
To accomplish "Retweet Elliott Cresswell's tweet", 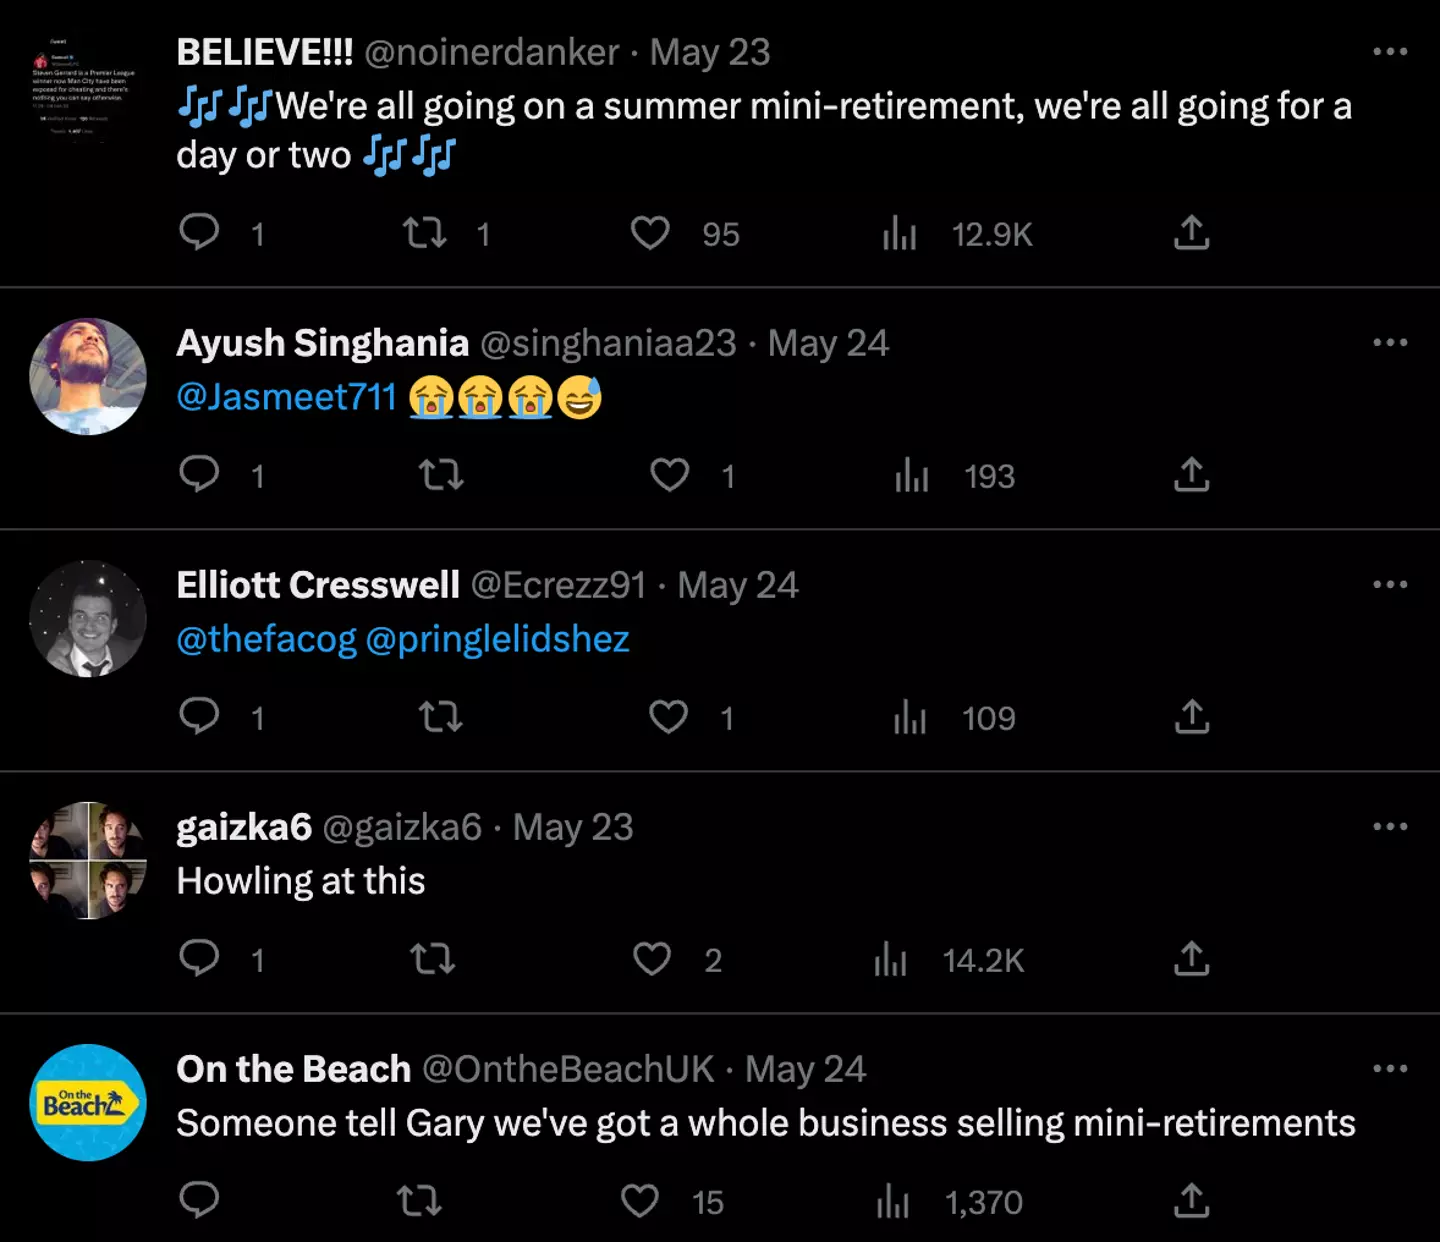I will (x=440, y=717).
